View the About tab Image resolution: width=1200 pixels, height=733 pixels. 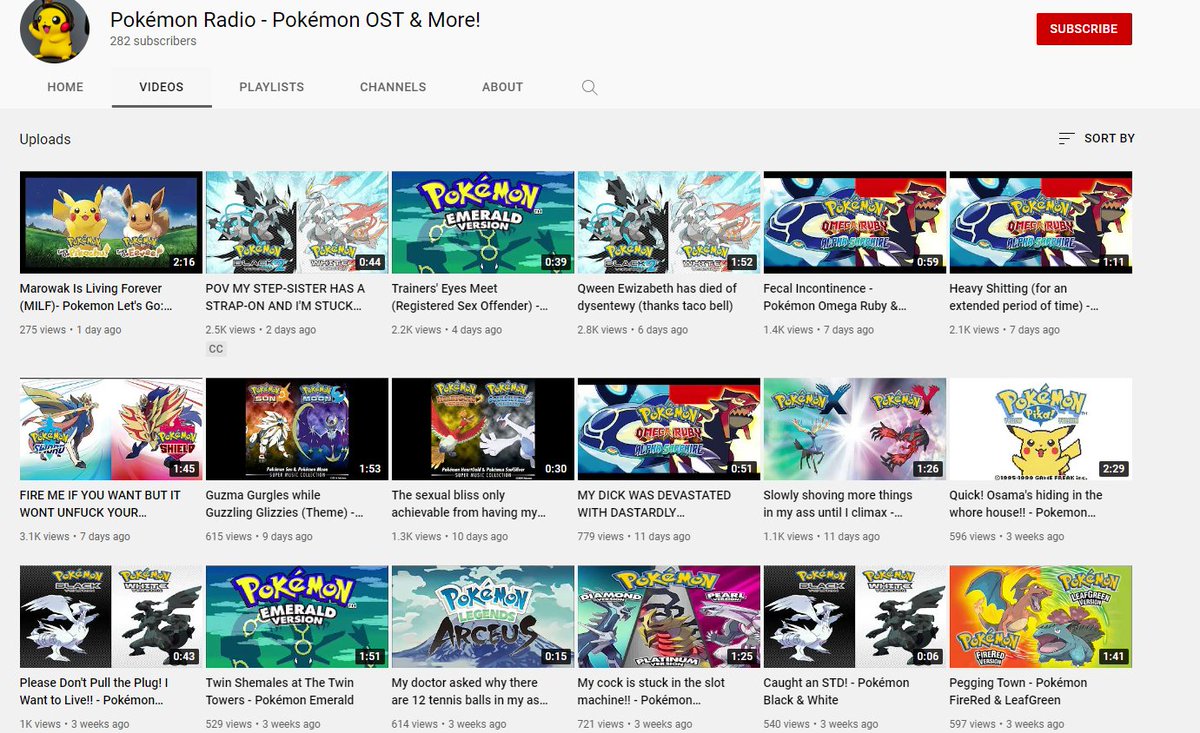(502, 87)
